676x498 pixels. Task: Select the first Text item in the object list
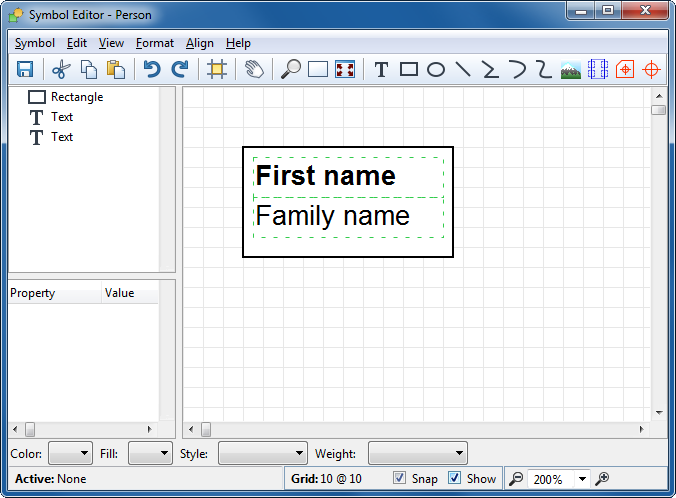[x=51, y=117]
